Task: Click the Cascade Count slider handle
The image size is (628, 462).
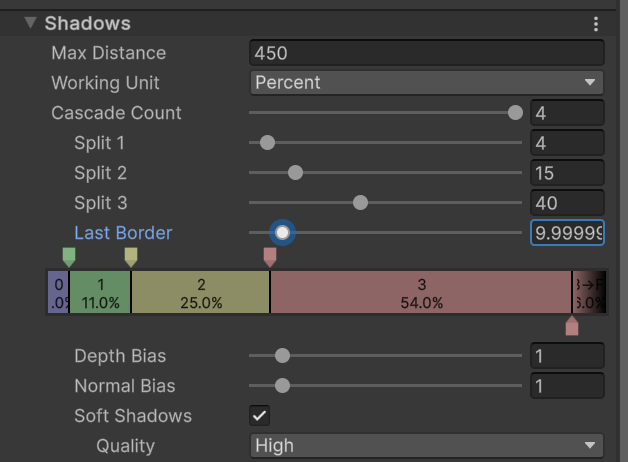Action: pos(515,113)
